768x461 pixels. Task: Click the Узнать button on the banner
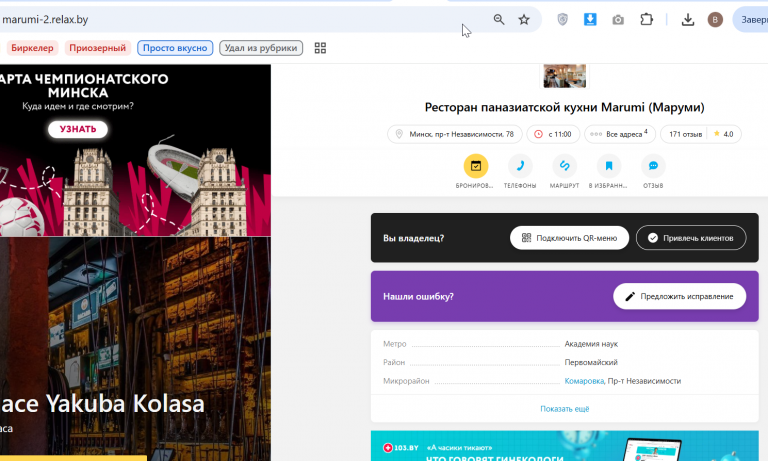point(78,129)
